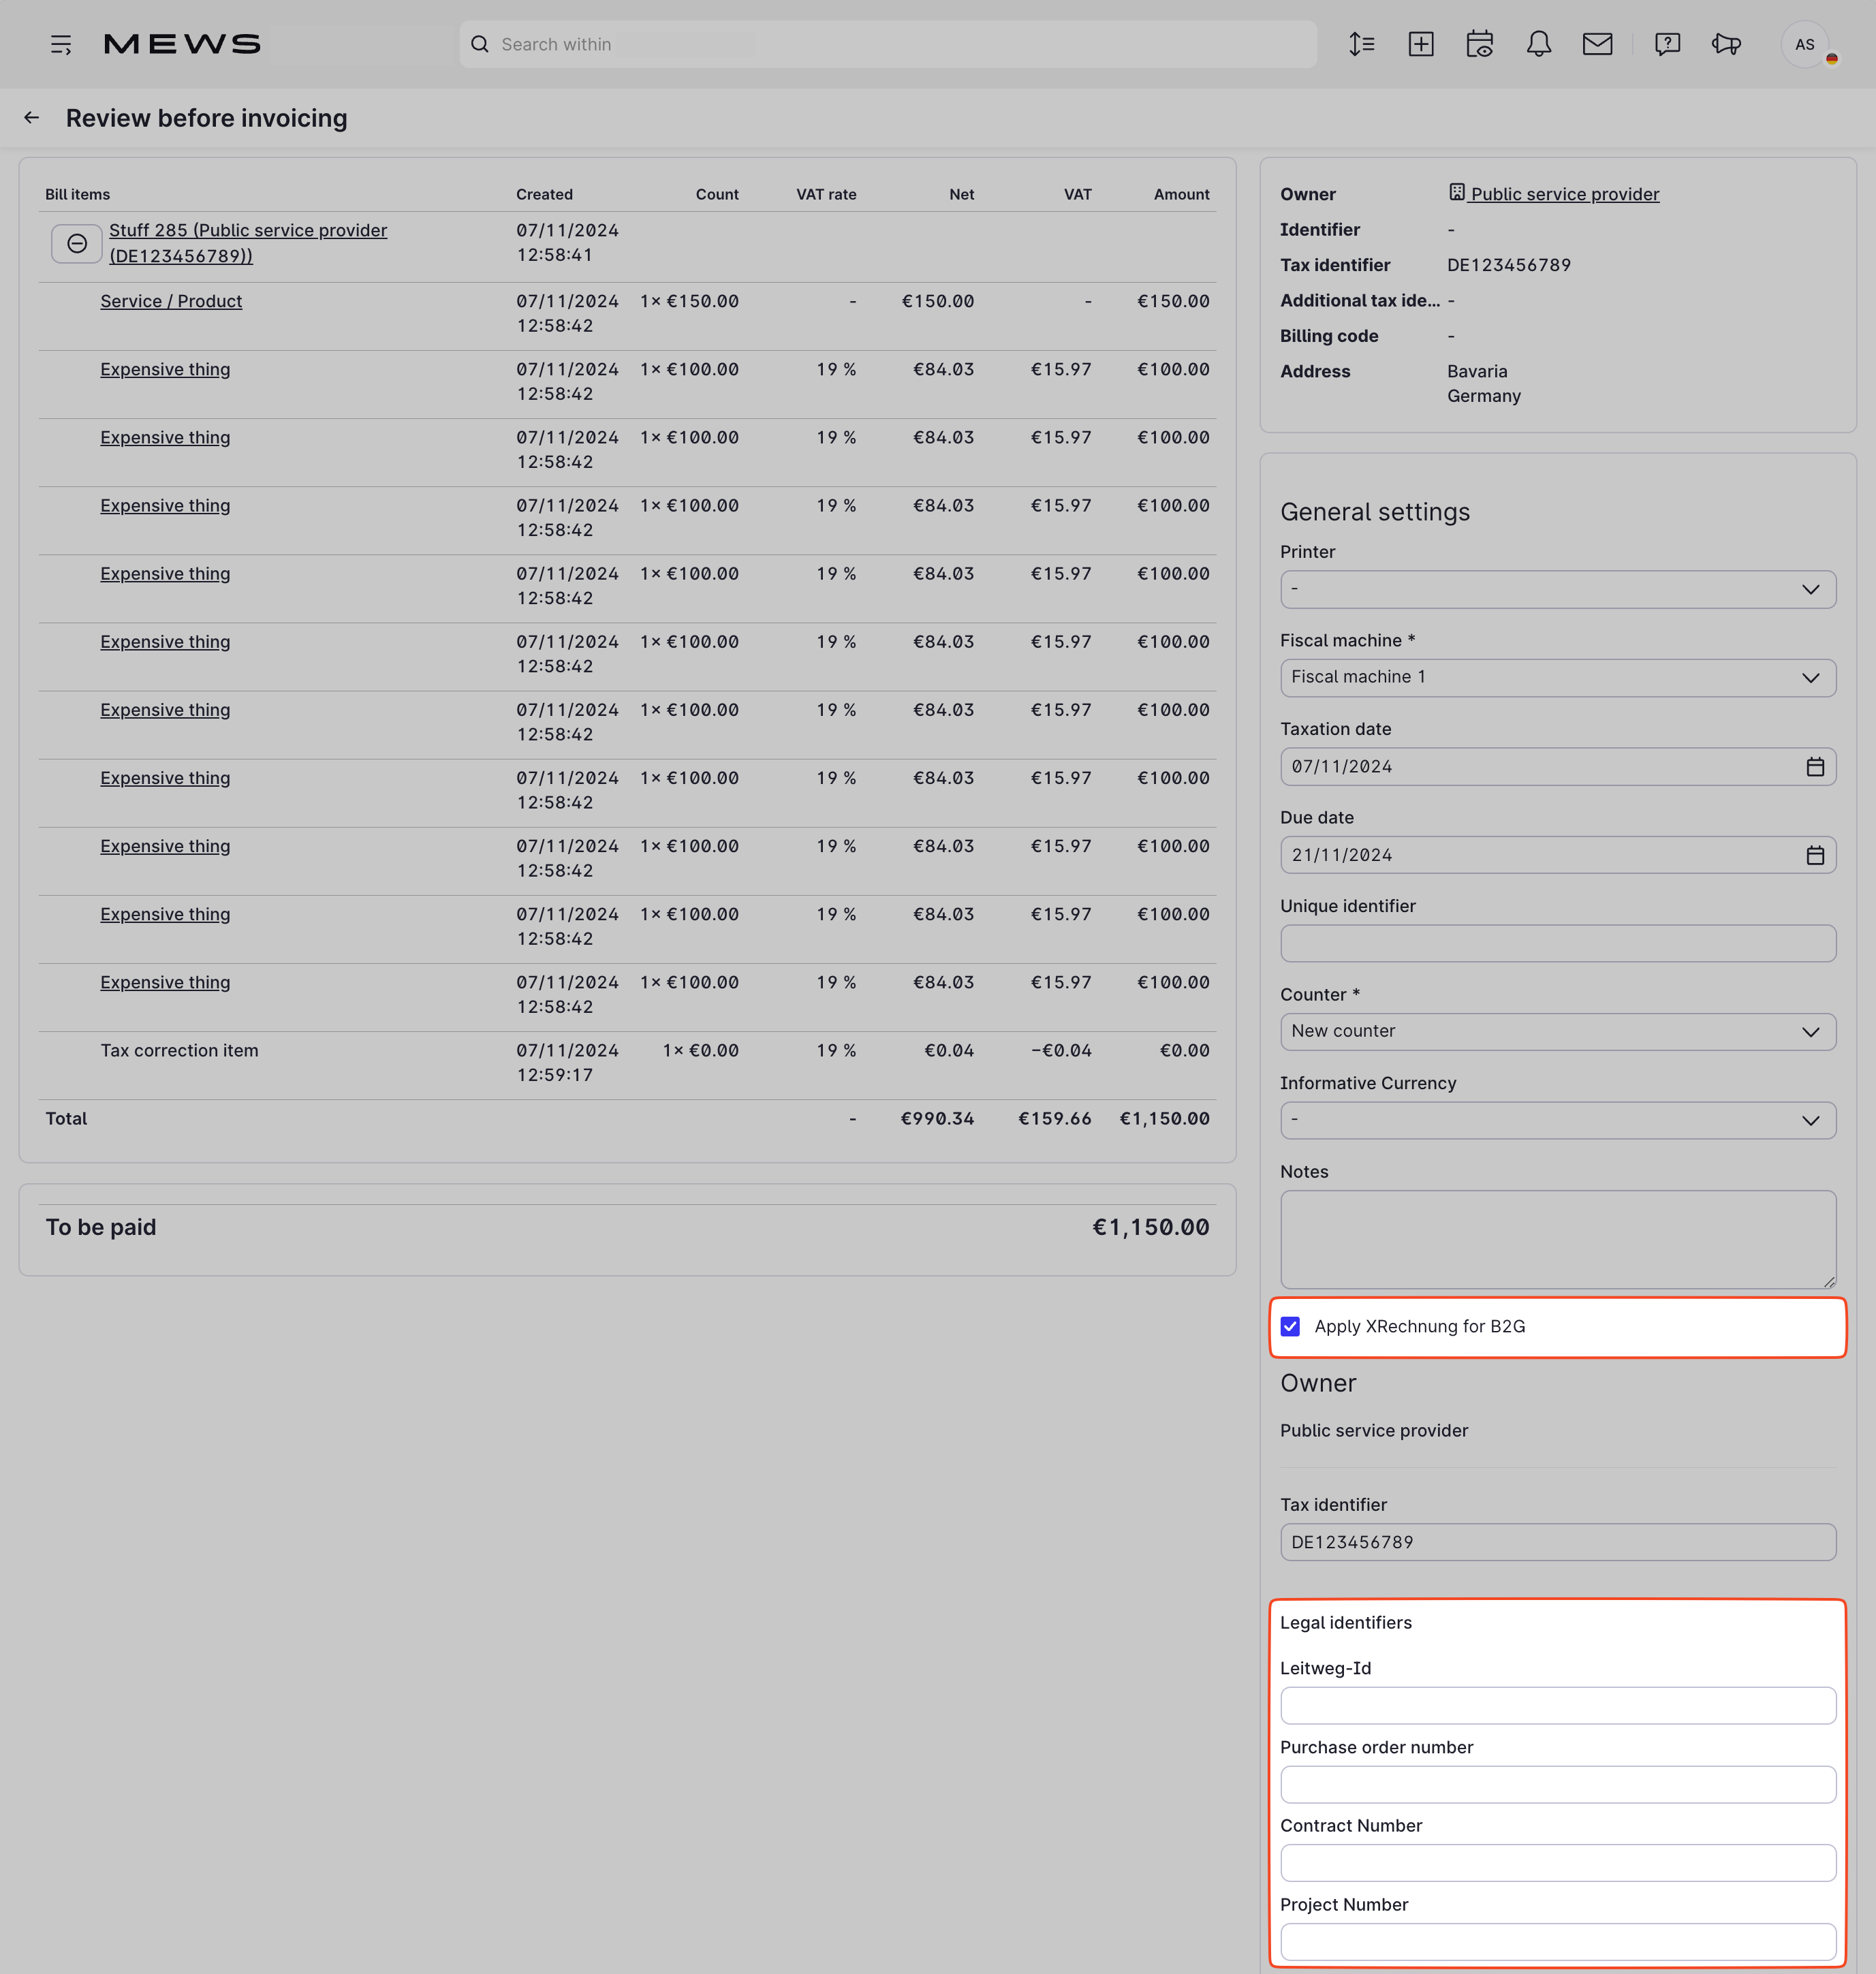
Task: Click the Created column header
Action: (544, 194)
